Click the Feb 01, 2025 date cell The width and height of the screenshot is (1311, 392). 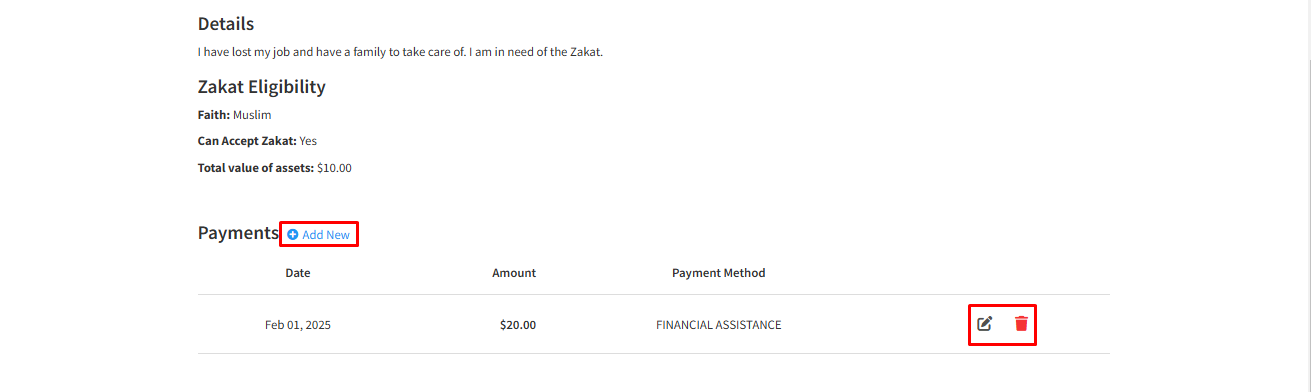[298, 325]
